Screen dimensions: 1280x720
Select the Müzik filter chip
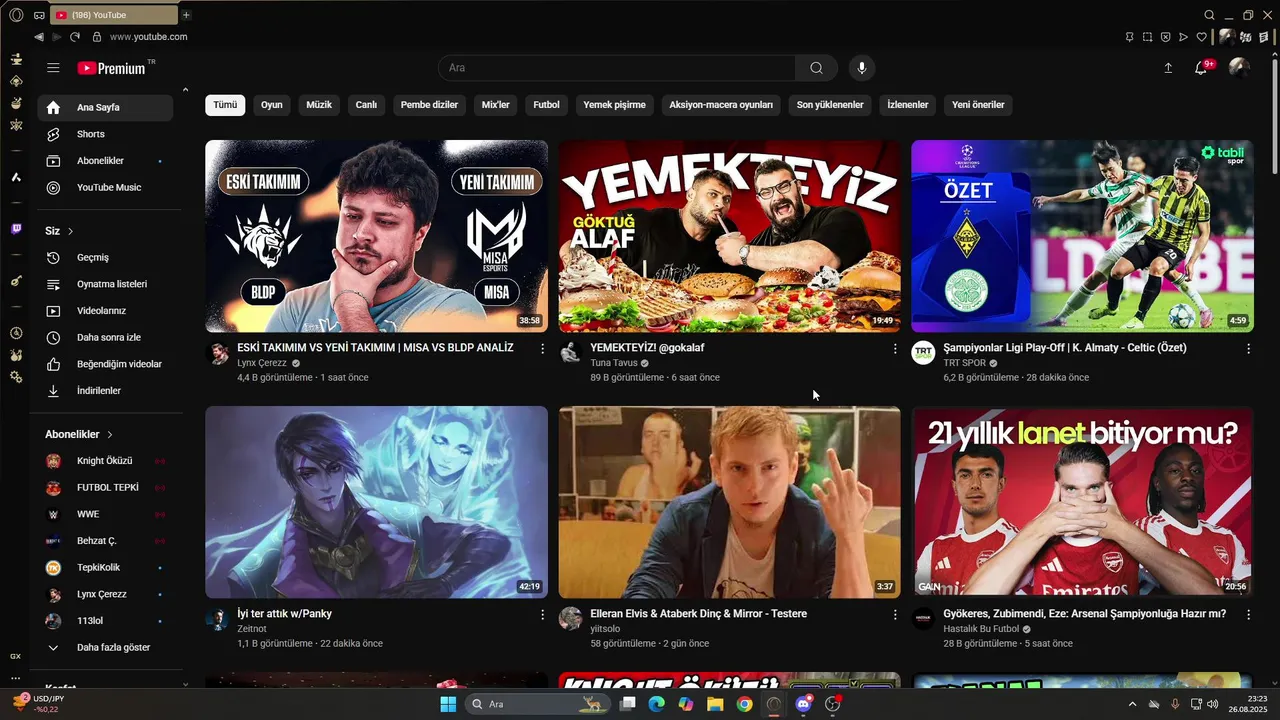pyautogui.click(x=319, y=105)
